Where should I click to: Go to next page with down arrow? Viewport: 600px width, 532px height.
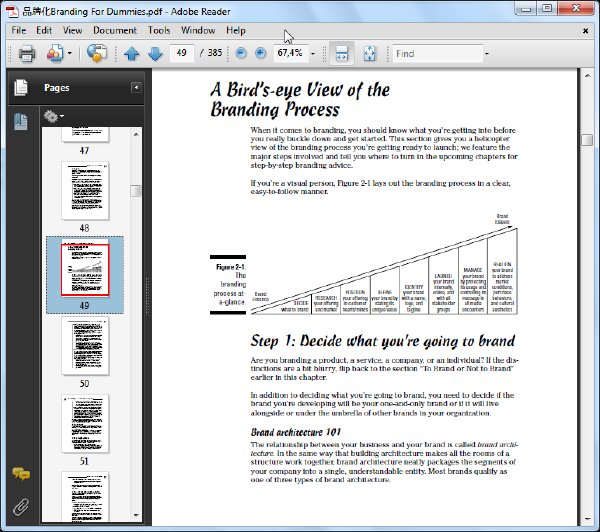point(155,54)
